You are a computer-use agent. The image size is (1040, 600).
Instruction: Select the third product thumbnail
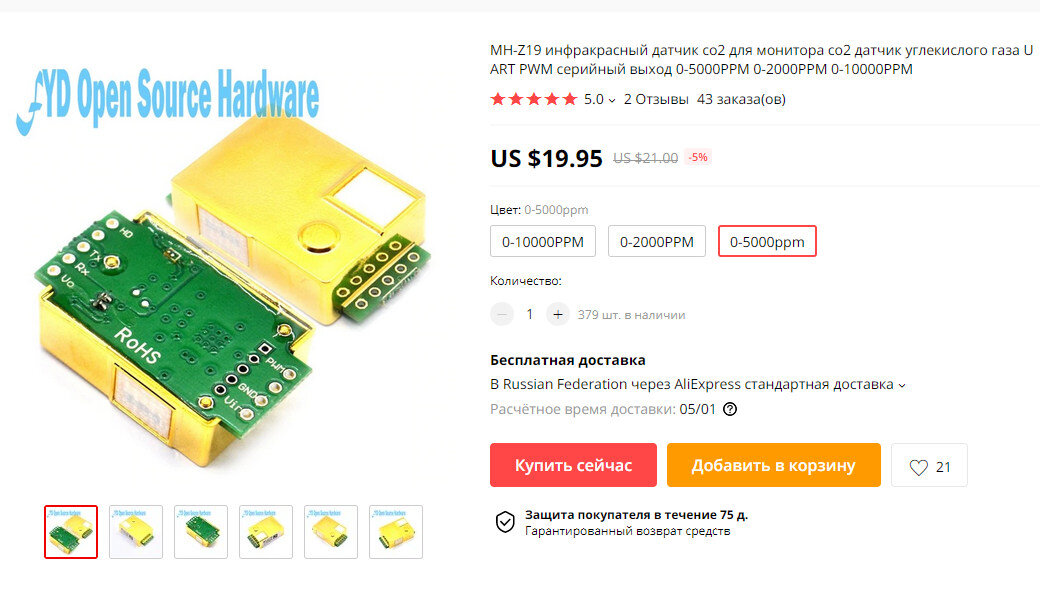(201, 532)
